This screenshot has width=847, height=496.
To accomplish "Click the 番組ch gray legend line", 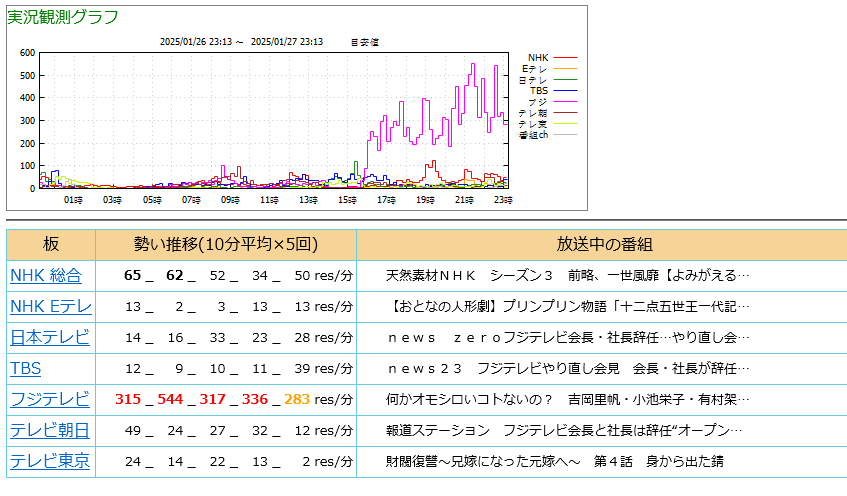I will point(566,135).
